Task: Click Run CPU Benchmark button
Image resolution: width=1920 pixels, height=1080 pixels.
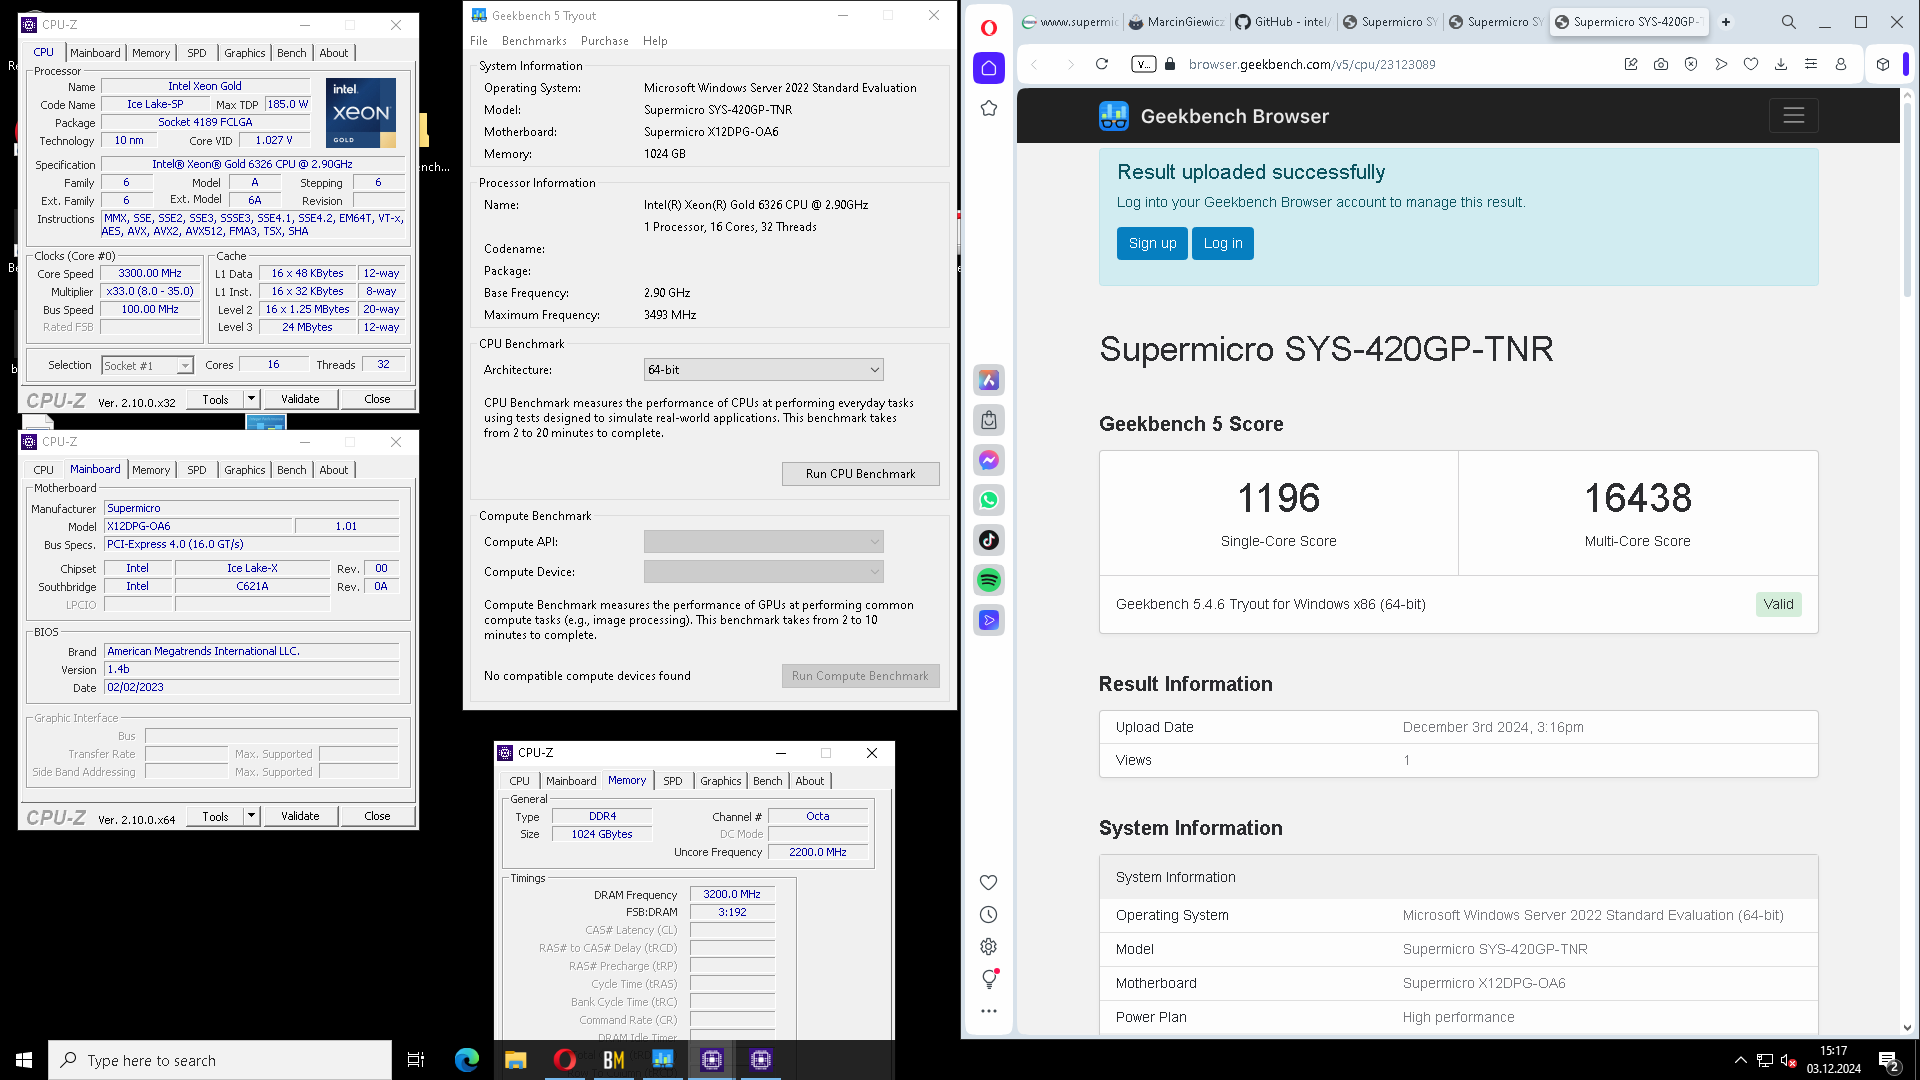Action: [860, 474]
